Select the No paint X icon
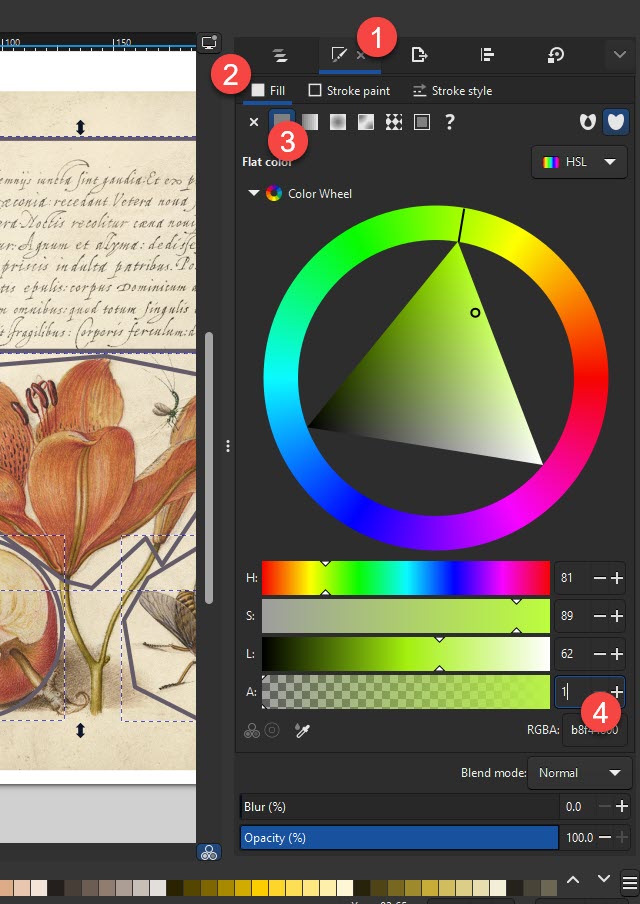Viewport: 640px width, 904px height. point(254,122)
